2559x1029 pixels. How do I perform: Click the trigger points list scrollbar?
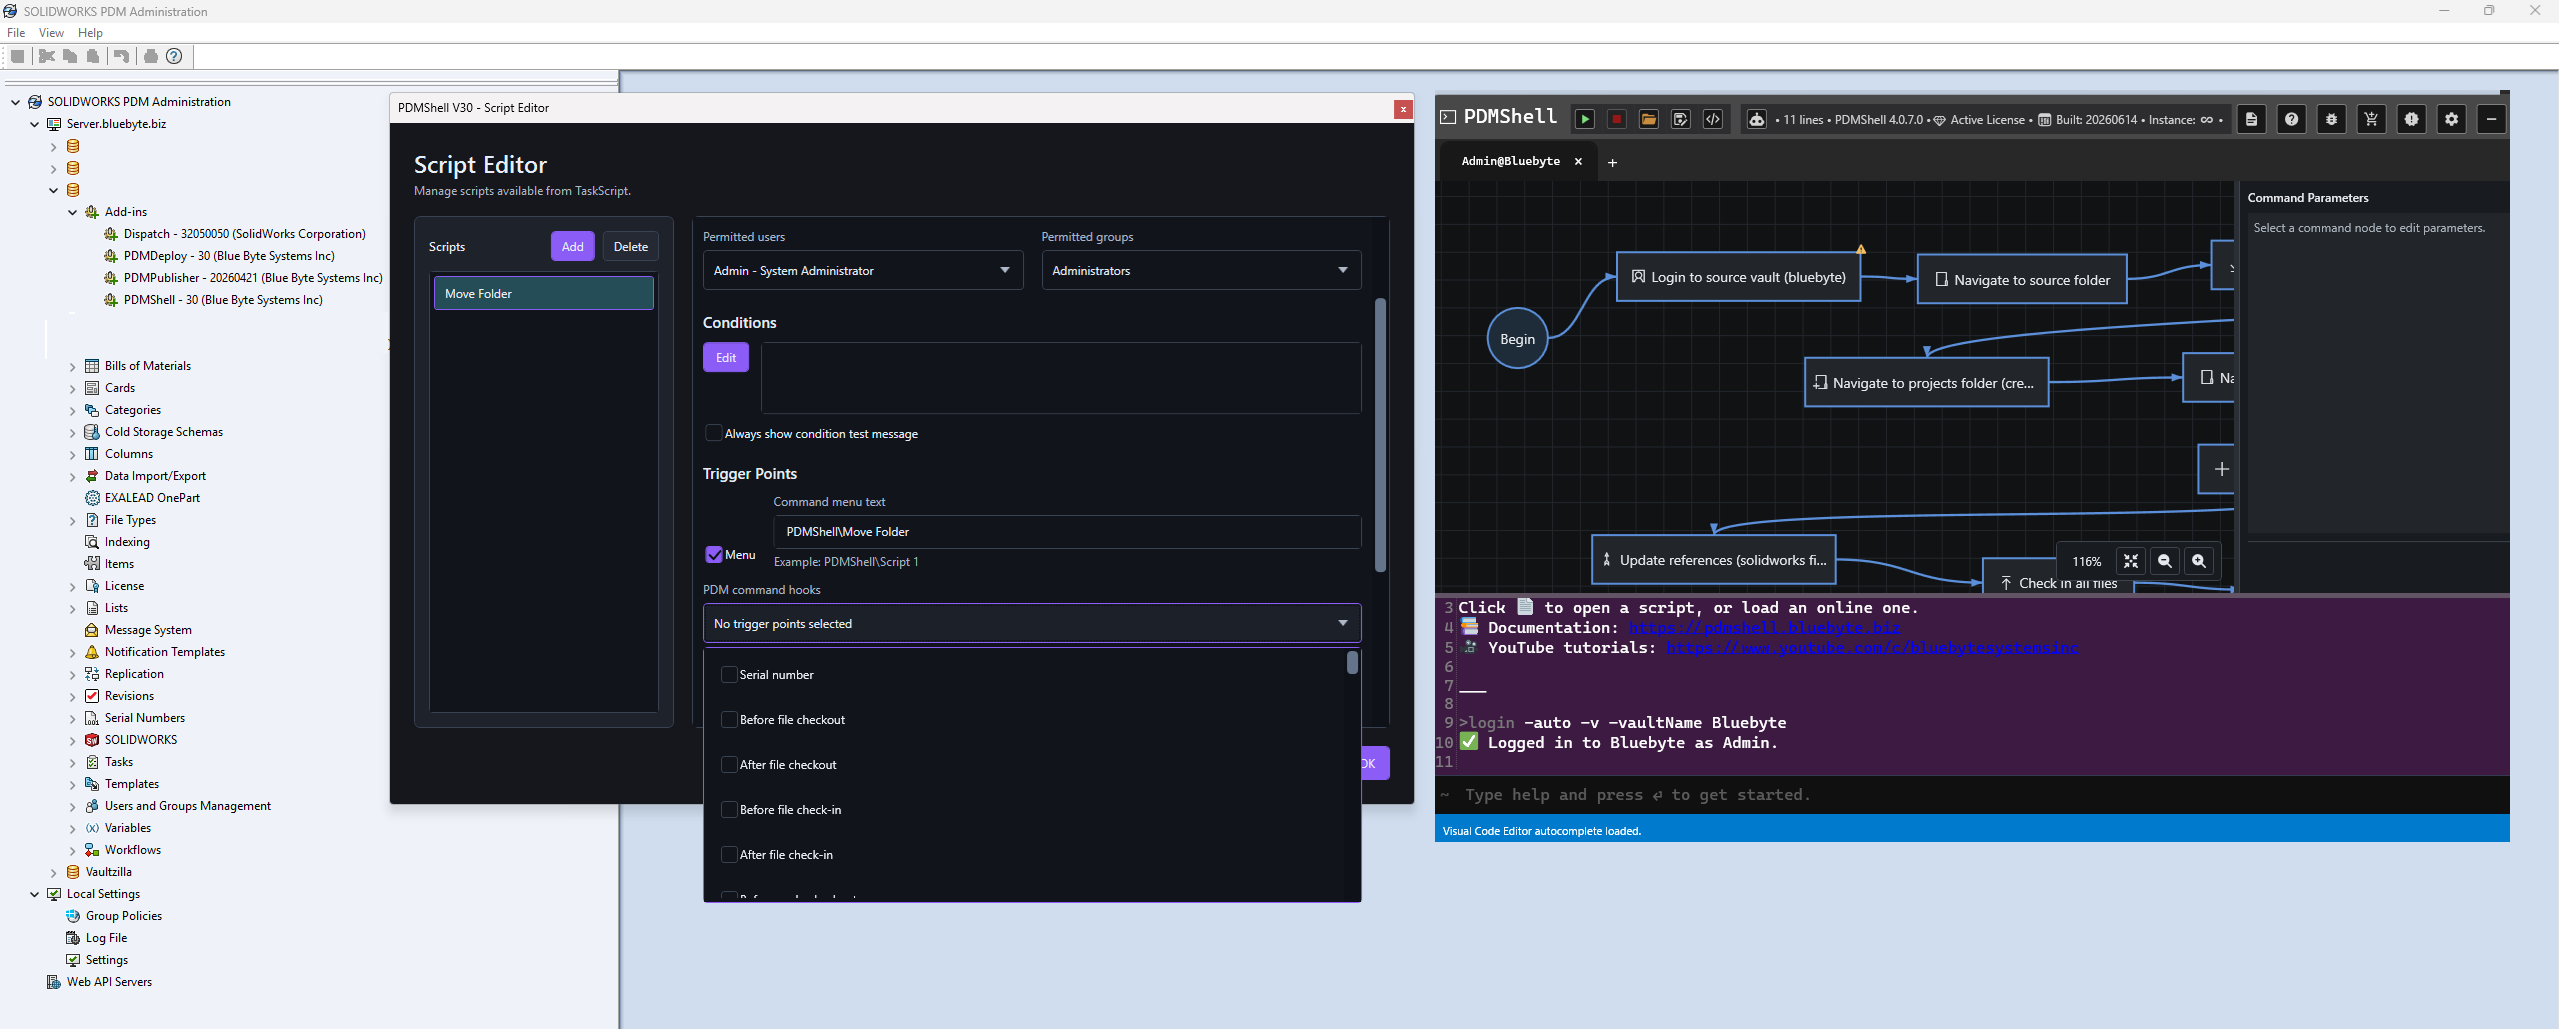(x=1352, y=662)
